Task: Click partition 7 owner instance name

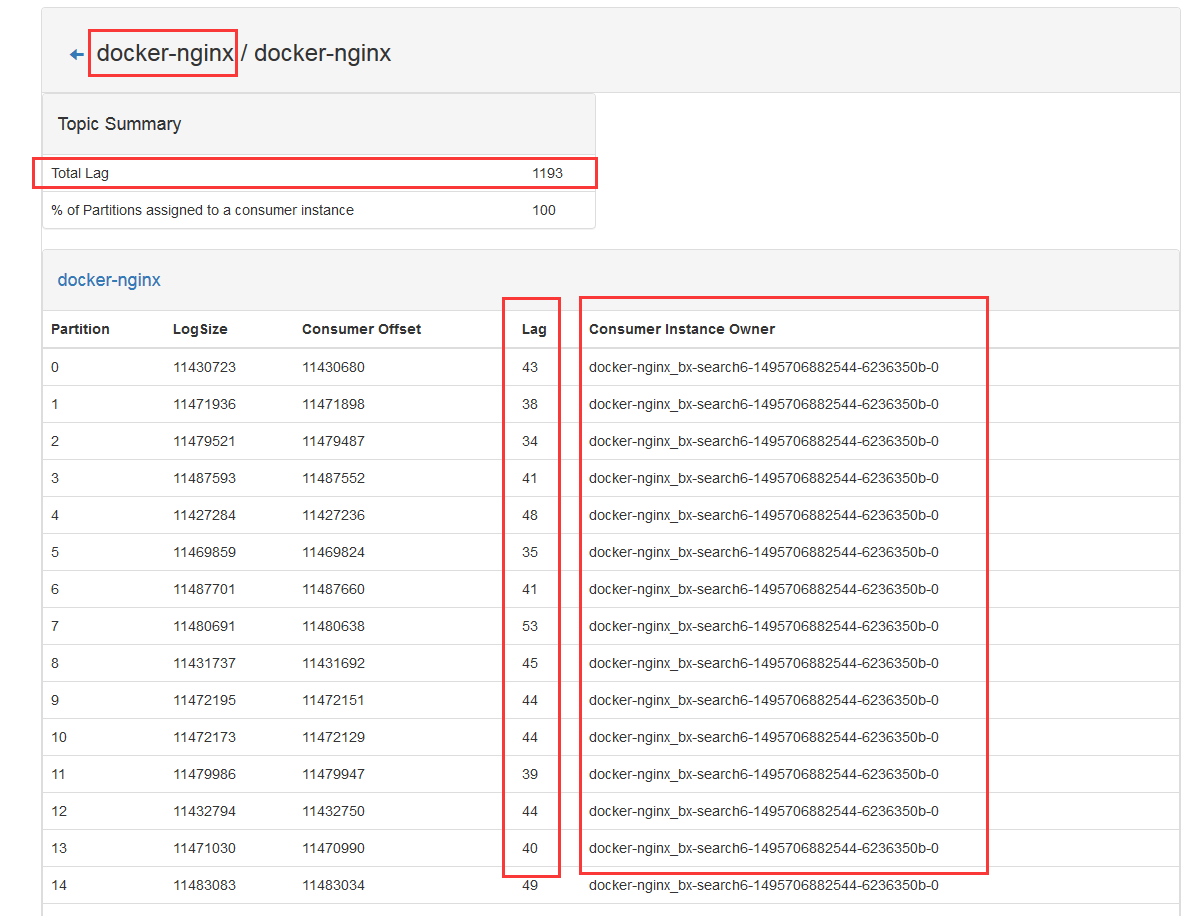Action: tap(764, 626)
